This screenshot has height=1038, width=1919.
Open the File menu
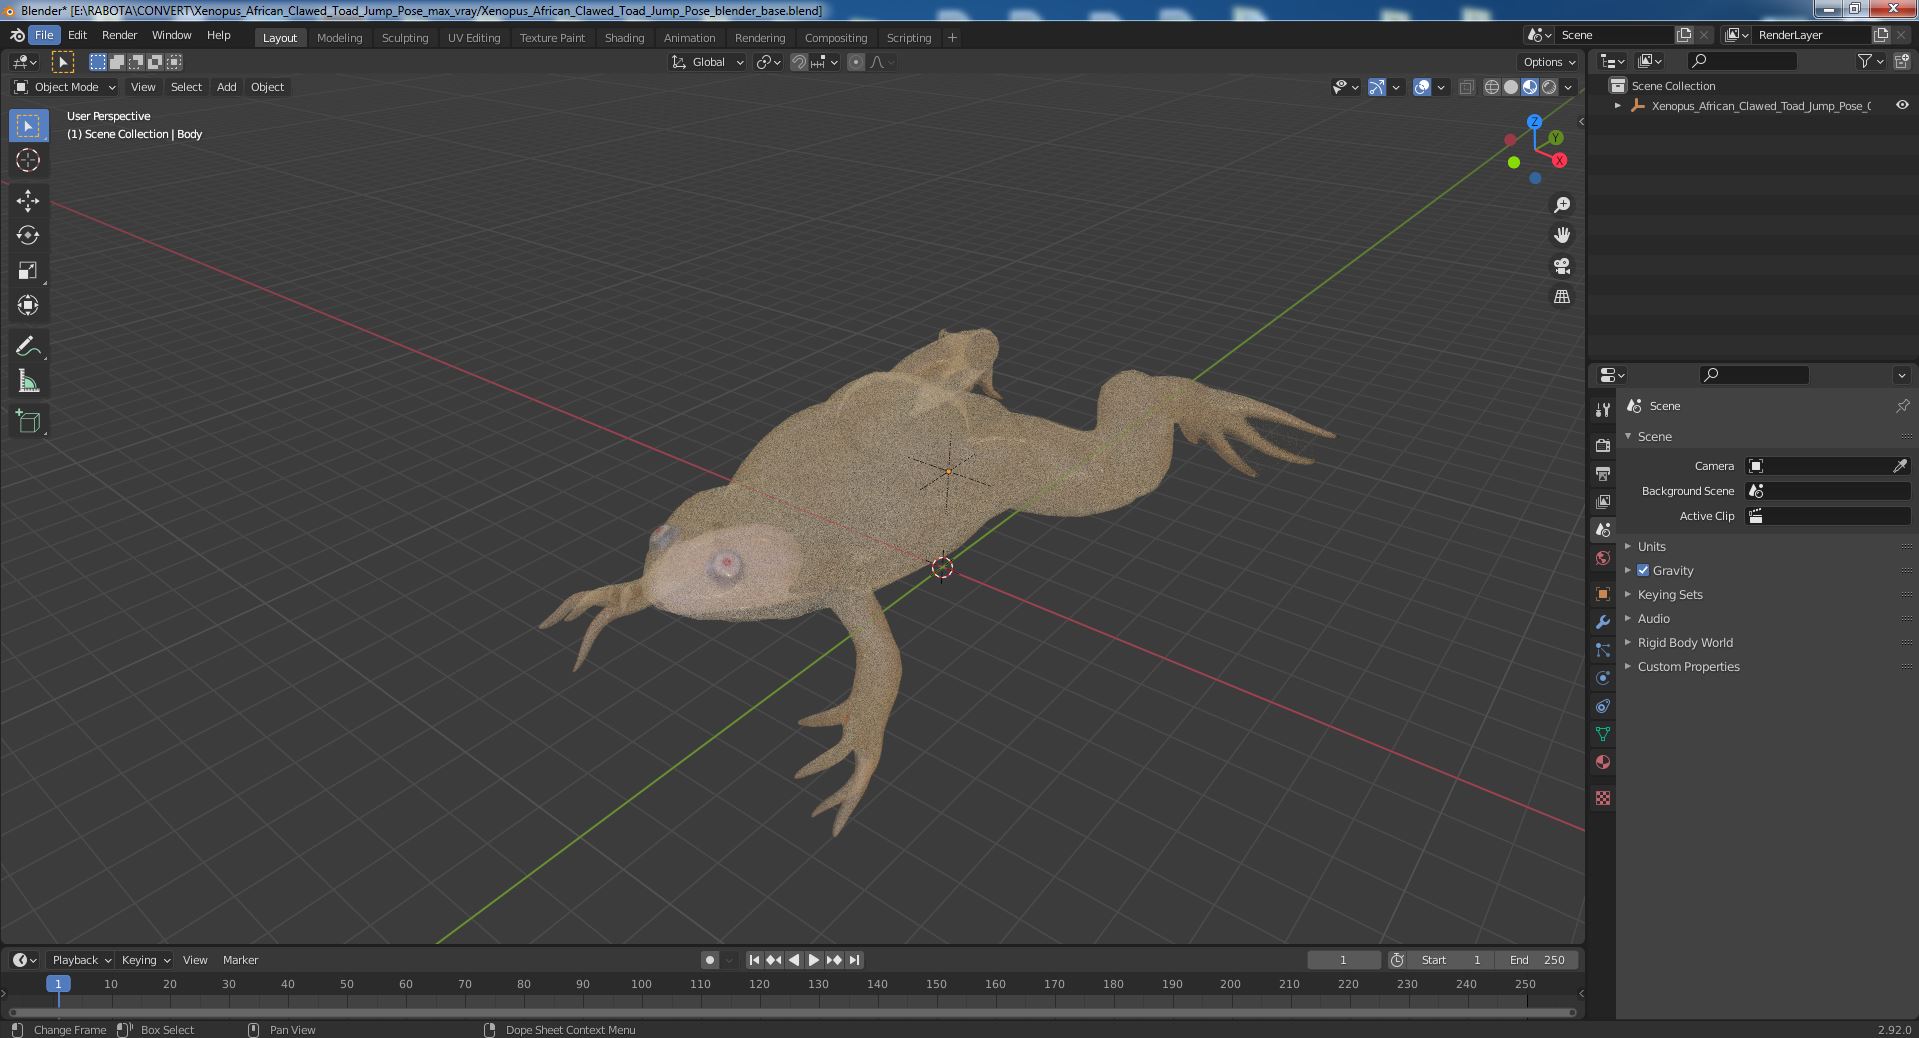44,35
